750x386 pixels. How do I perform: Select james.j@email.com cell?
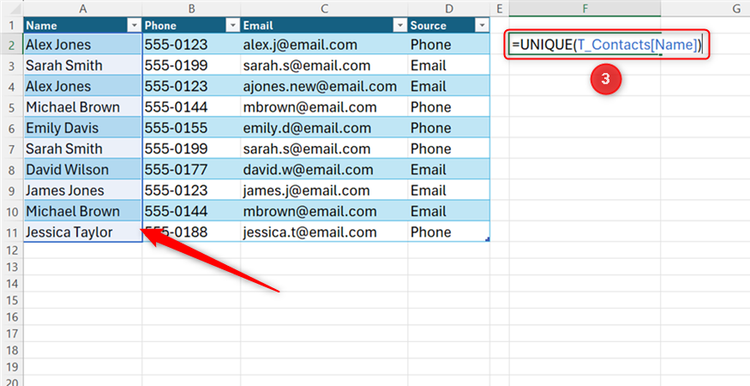coord(324,190)
